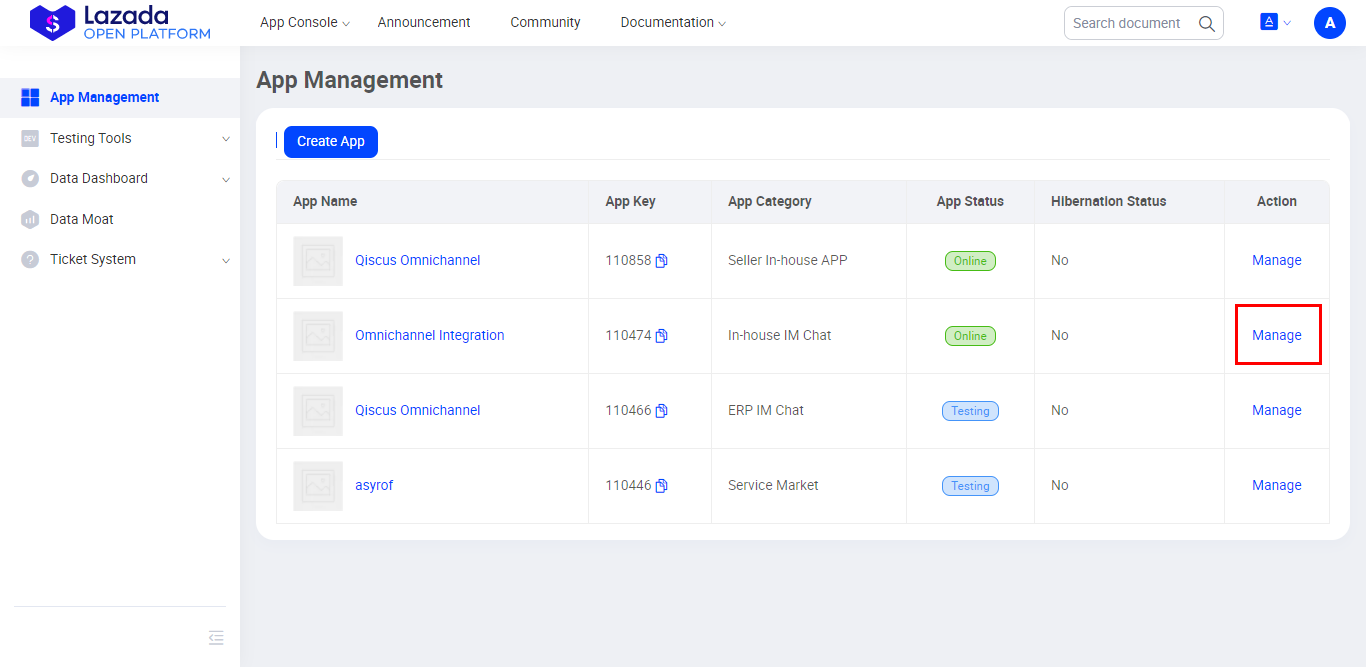This screenshot has height=667, width=1366.
Task: Manage the asyrof app
Action: (x=1277, y=486)
